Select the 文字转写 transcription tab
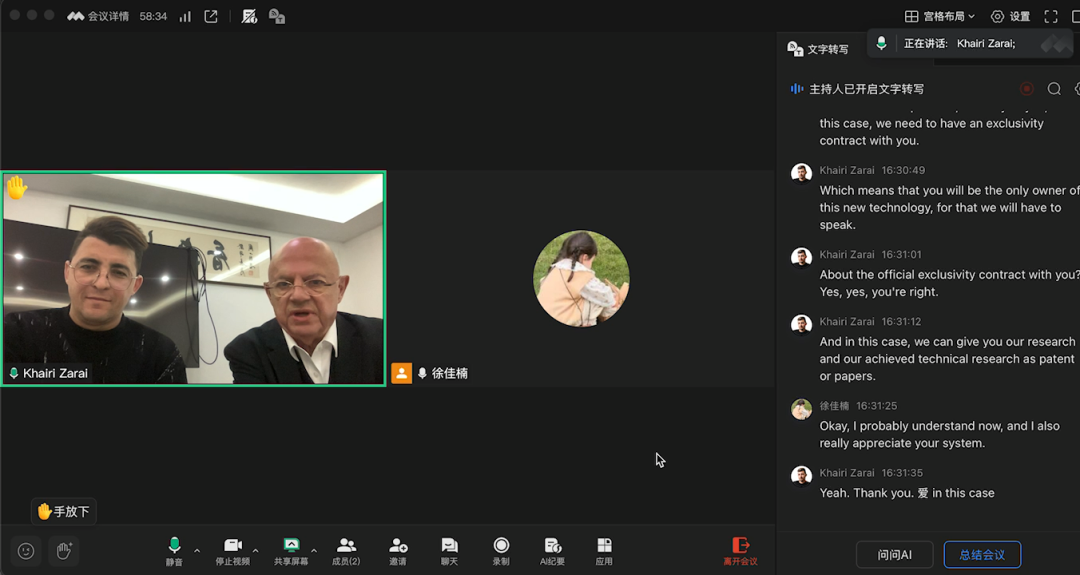This screenshot has width=1080, height=575. point(818,49)
